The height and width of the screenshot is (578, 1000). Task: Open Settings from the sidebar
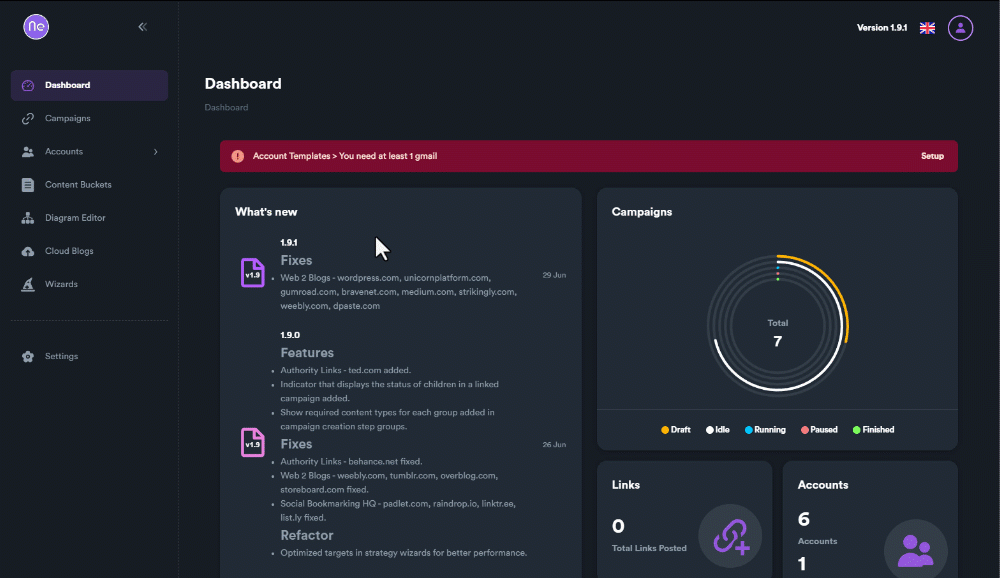pyautogui.click(x=61, y=356)
